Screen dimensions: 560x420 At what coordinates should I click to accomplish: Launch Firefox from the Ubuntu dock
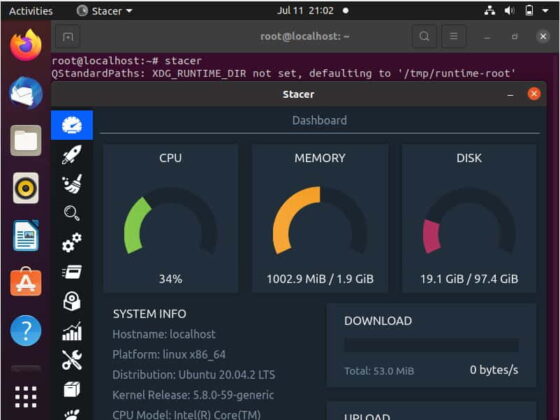26,45
